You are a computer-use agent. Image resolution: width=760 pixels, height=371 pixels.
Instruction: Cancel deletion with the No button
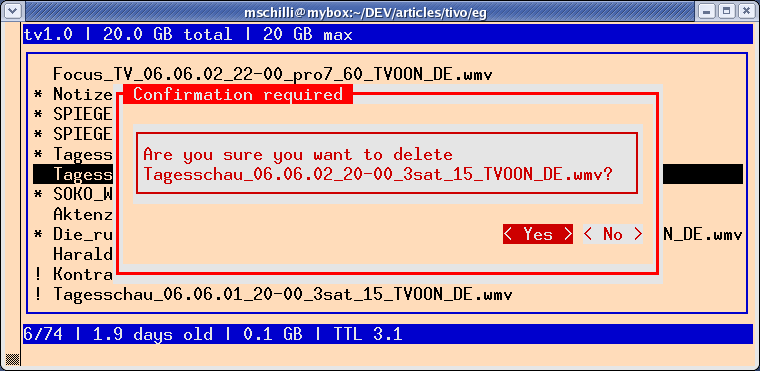(x=613, y=234)
